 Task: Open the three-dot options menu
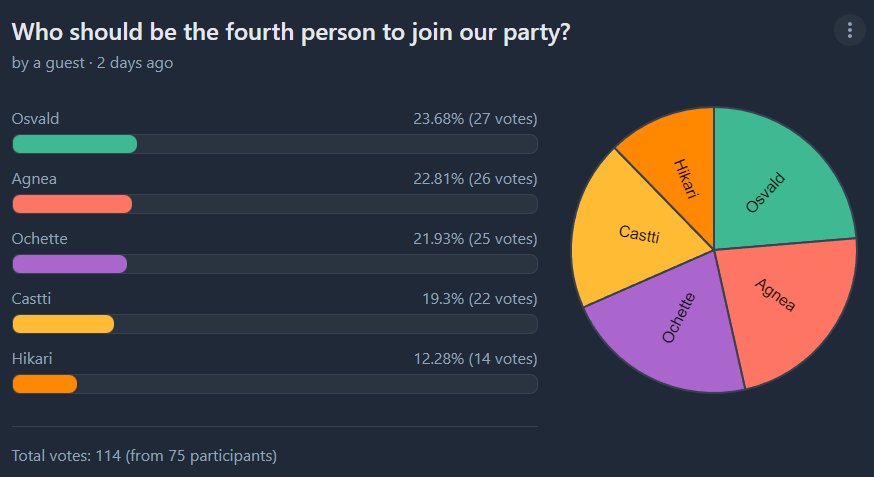pyautogui.click(x=849, y=30)
